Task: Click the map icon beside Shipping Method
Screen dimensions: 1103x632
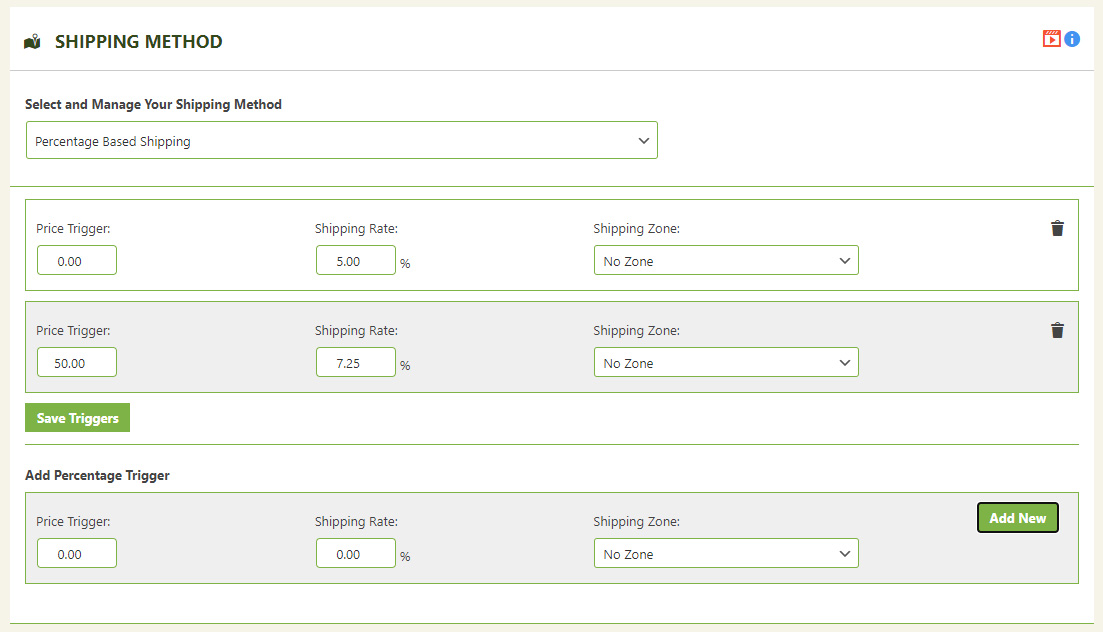Action: [x=32, y=42]
